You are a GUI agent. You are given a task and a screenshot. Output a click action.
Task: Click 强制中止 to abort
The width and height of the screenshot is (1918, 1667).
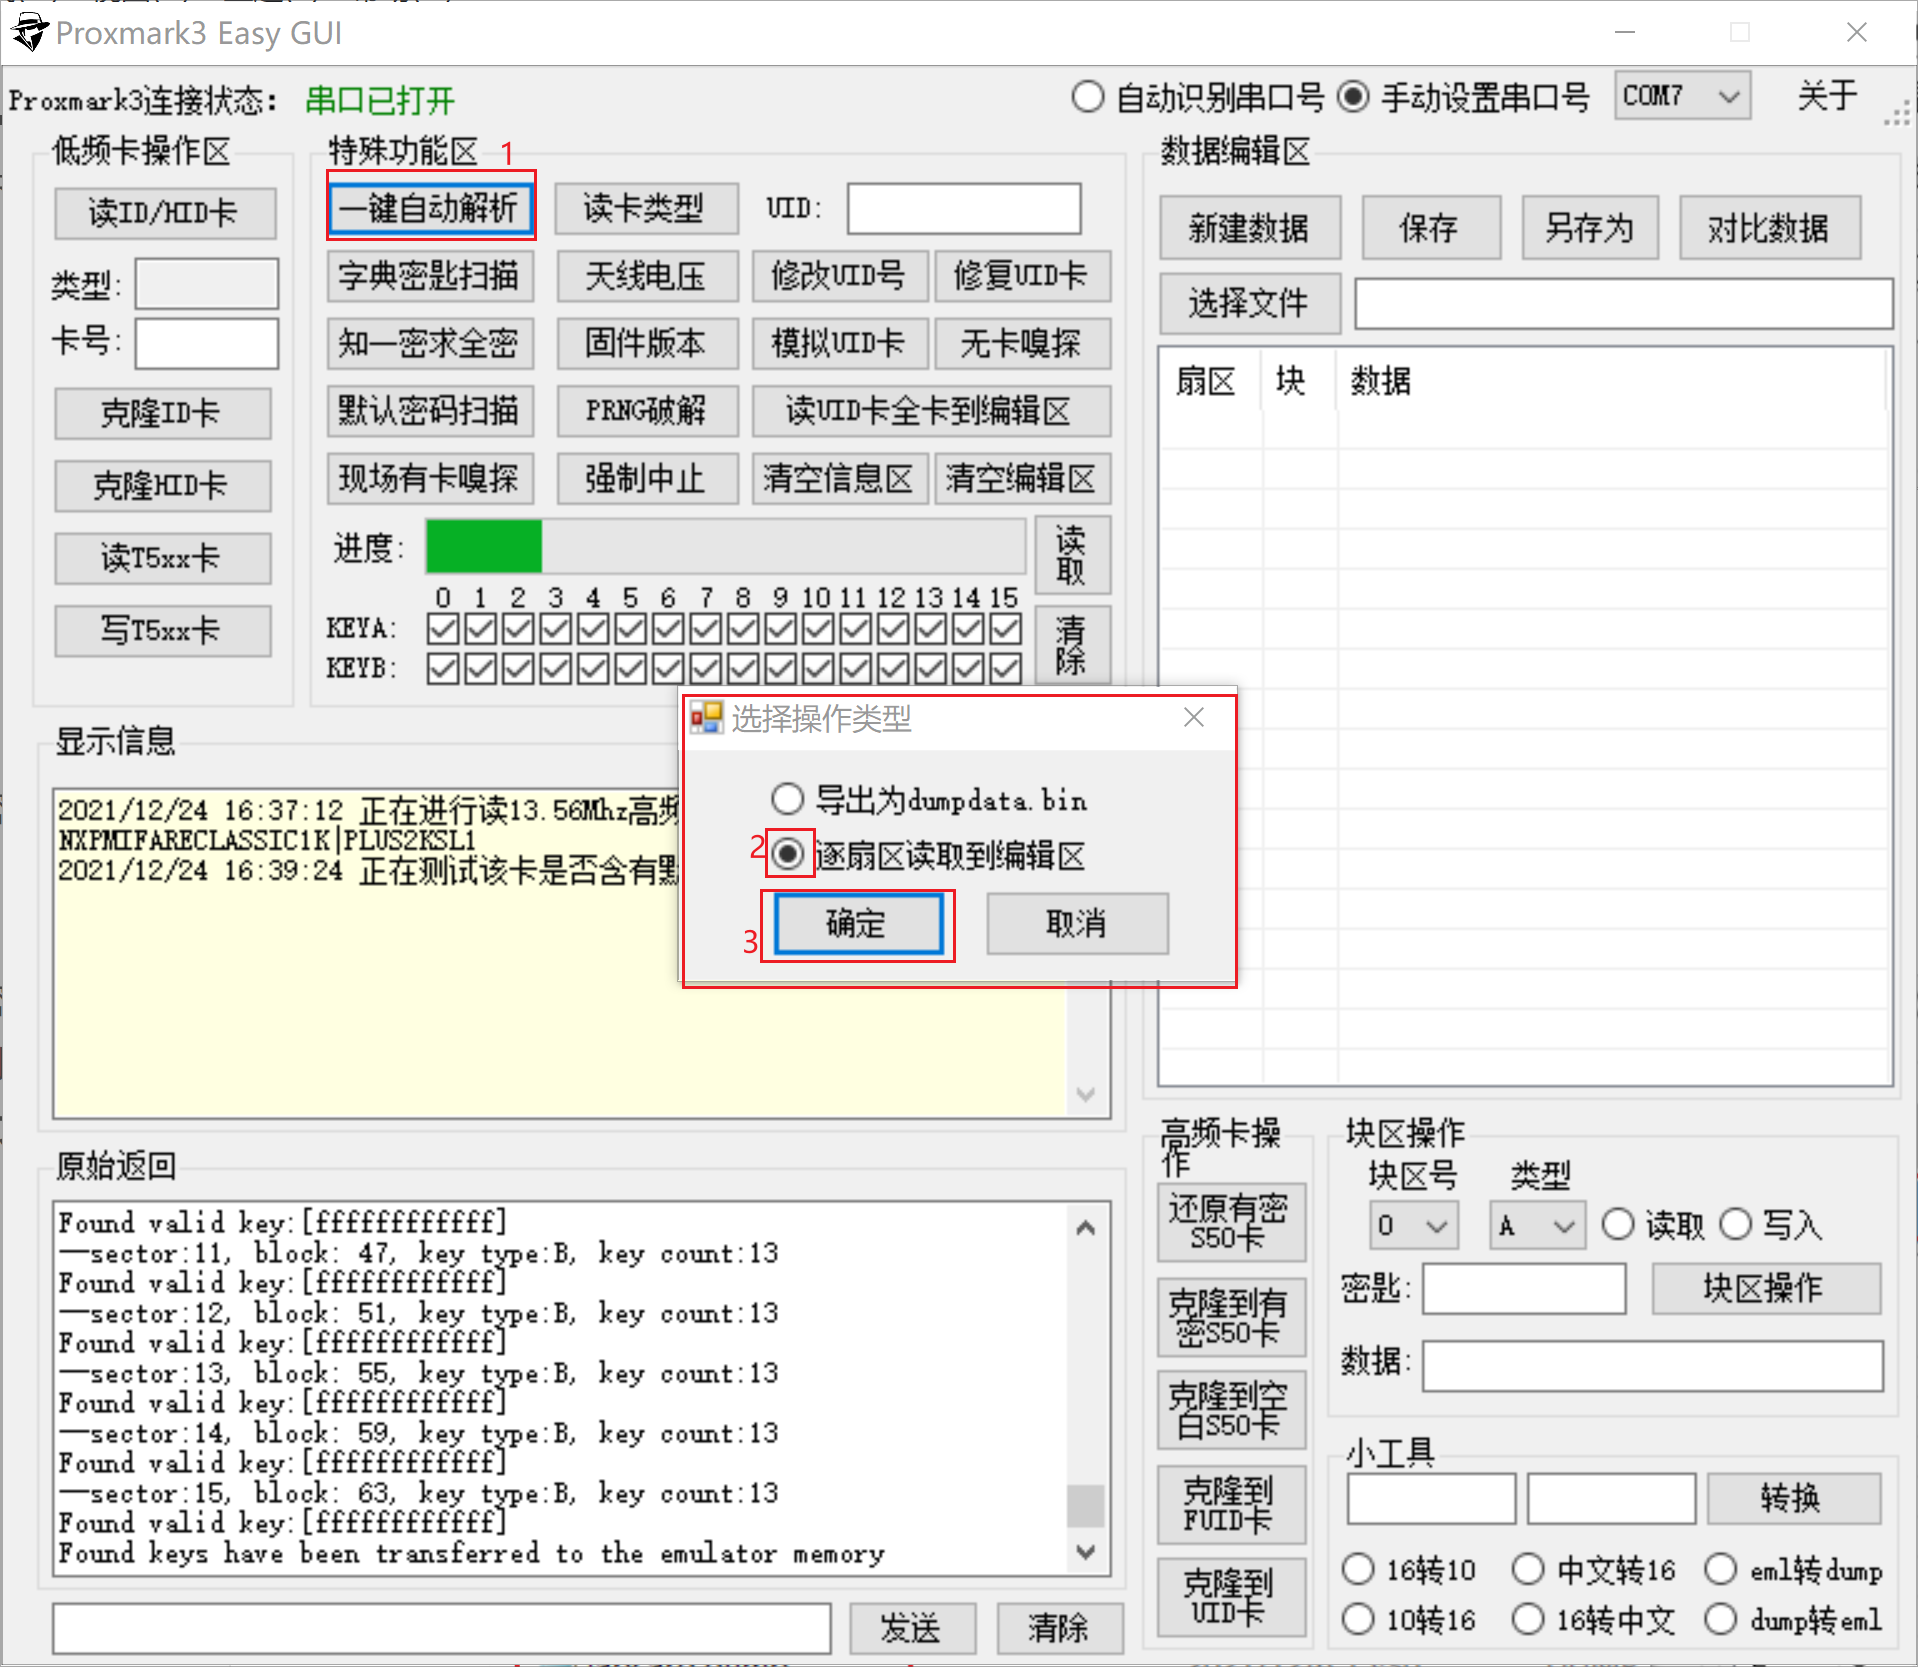click(x=646, y=479)
